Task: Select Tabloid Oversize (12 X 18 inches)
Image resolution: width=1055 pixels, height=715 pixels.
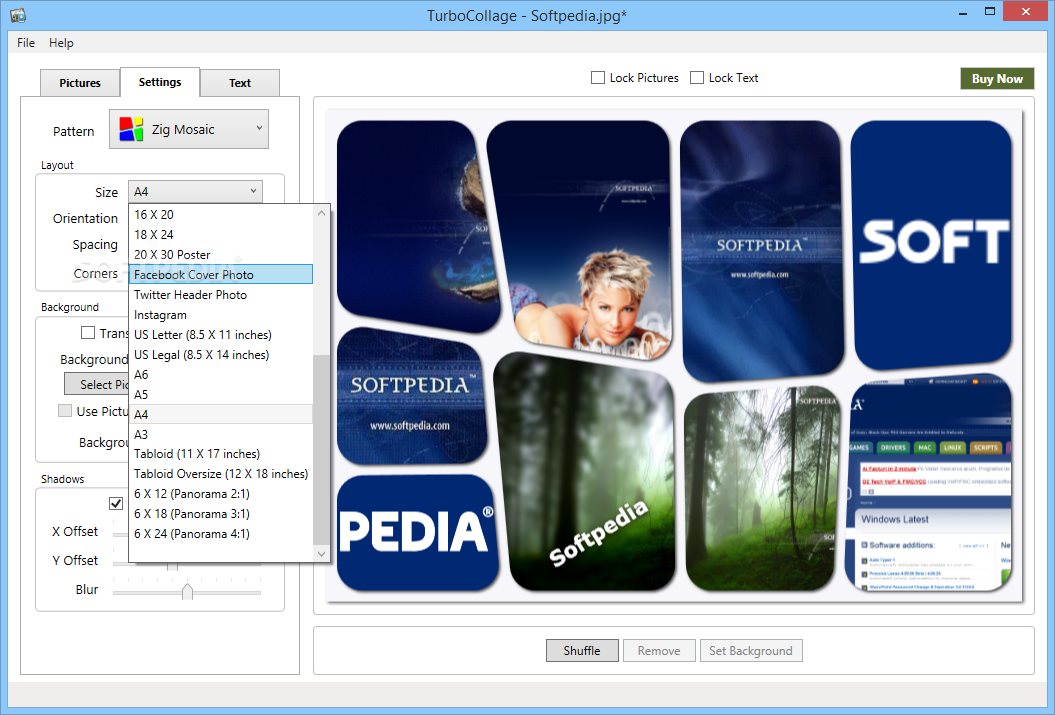Action: point(221,474)
